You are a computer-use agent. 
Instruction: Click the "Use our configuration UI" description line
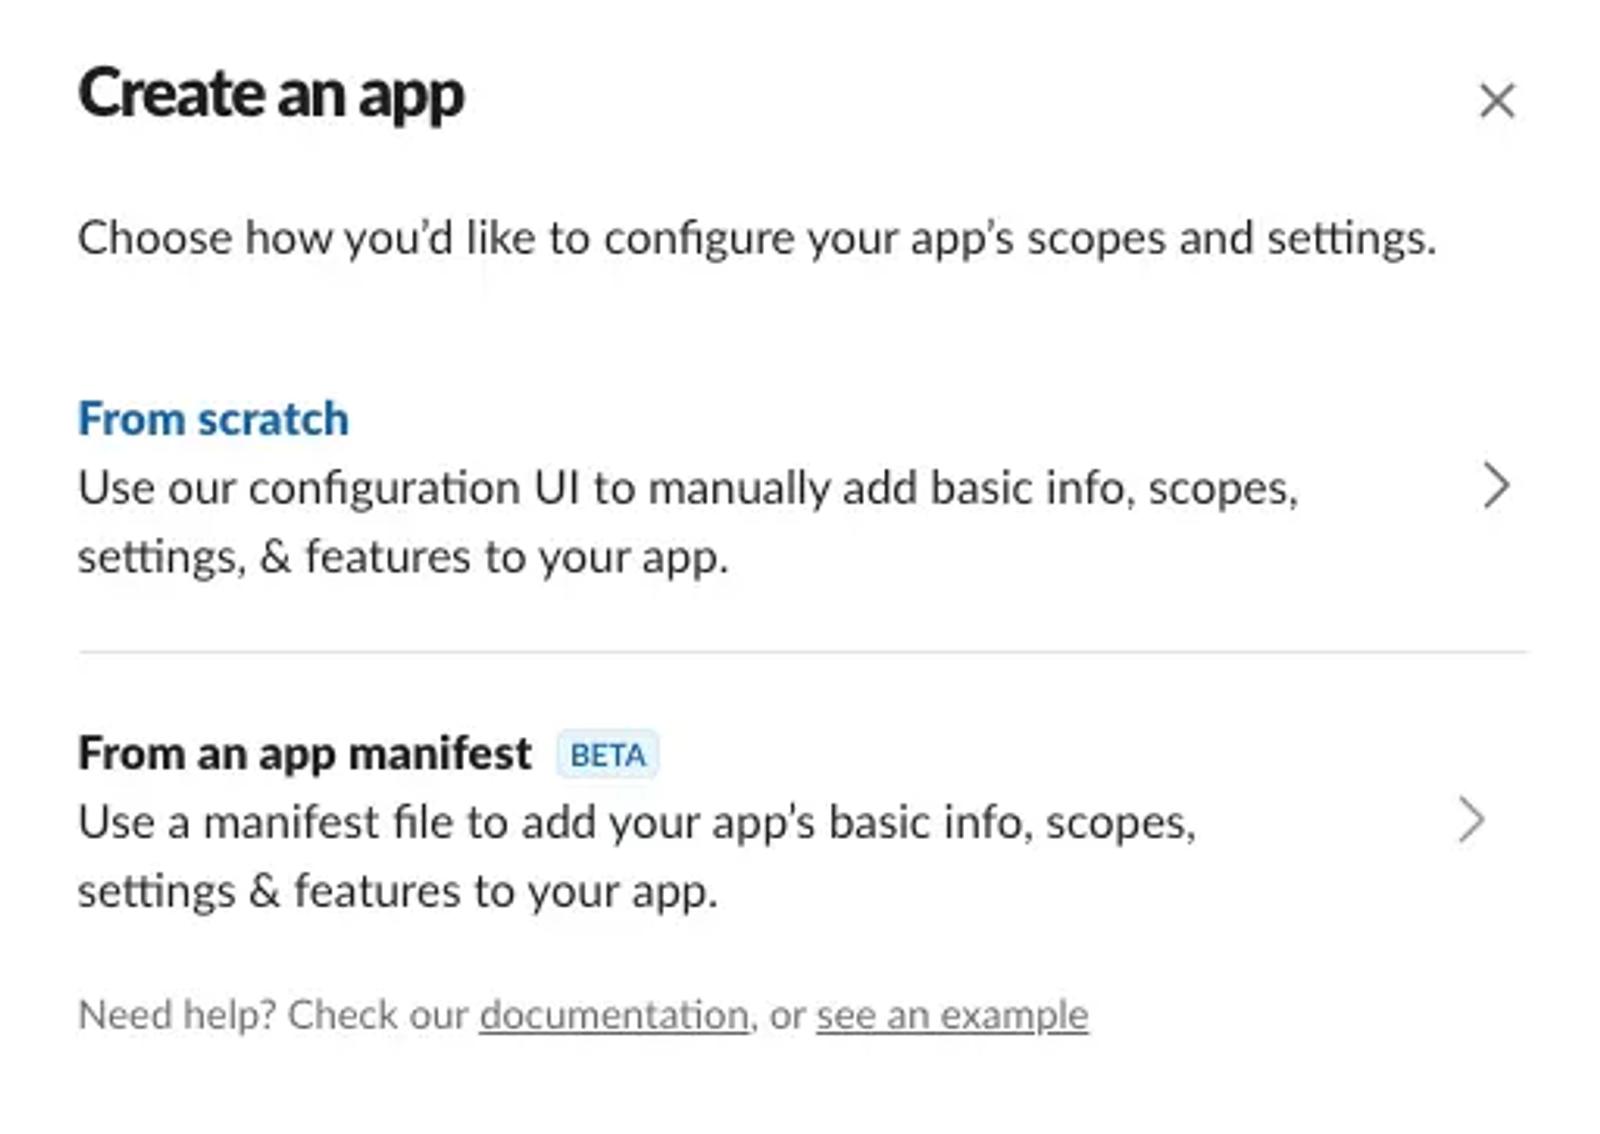[688, 489]
